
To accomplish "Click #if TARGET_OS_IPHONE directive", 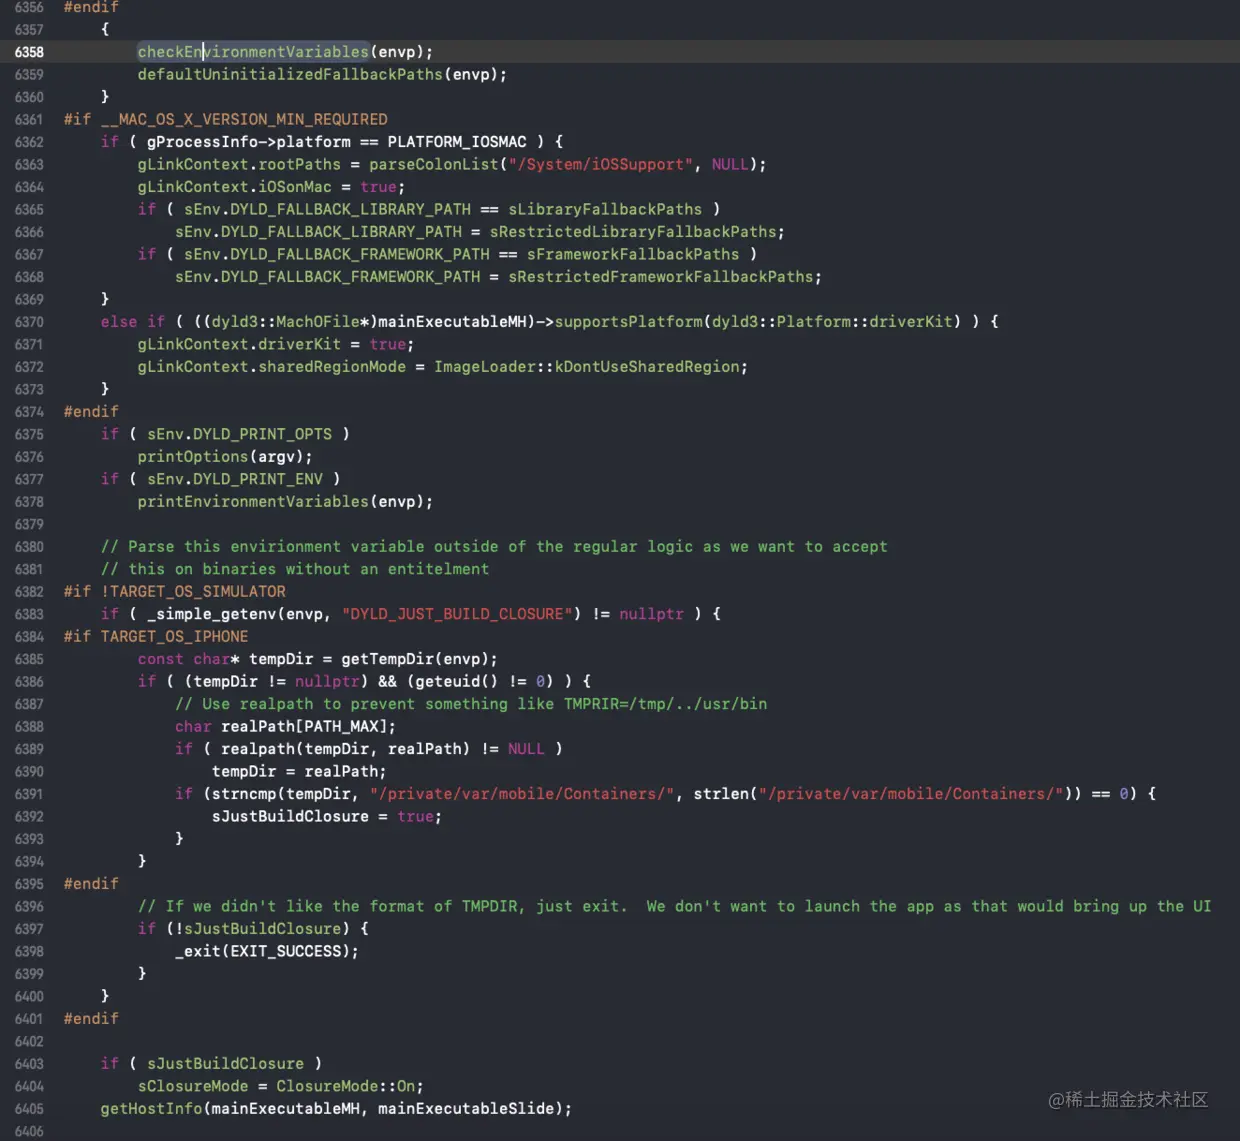I will click(x=156, y=637).
